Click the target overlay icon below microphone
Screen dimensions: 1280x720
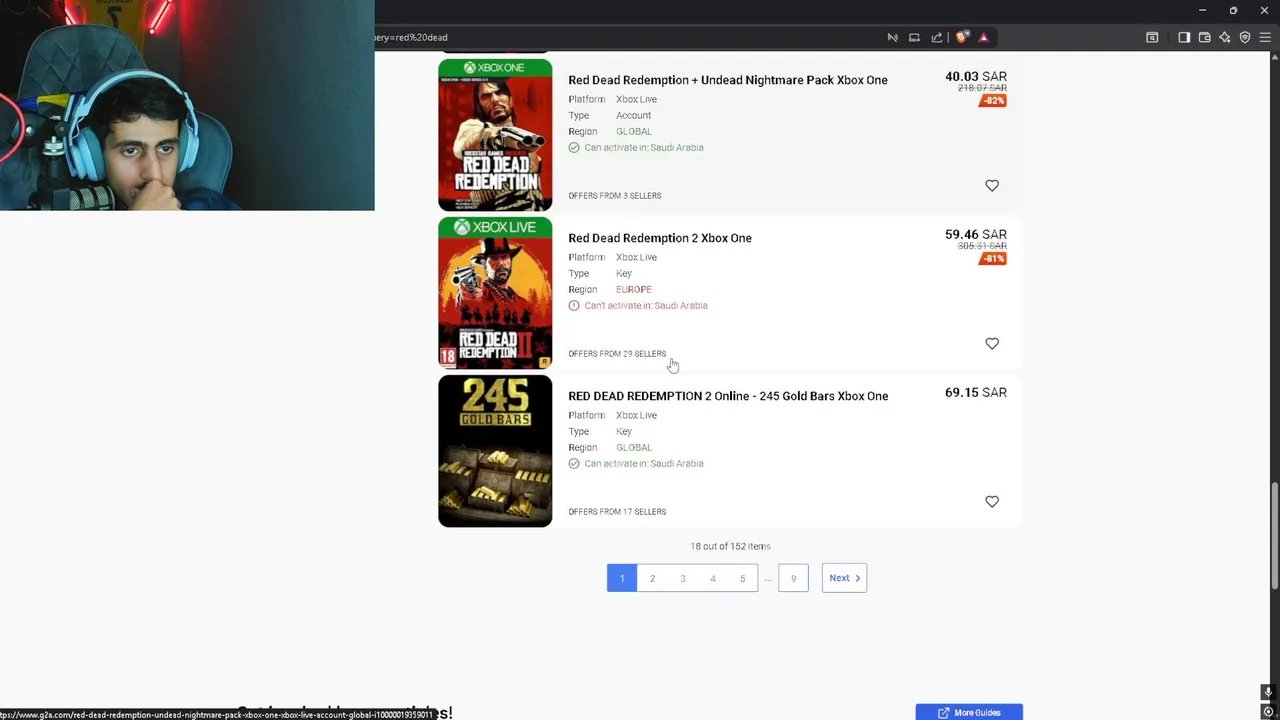(1268, 711)
